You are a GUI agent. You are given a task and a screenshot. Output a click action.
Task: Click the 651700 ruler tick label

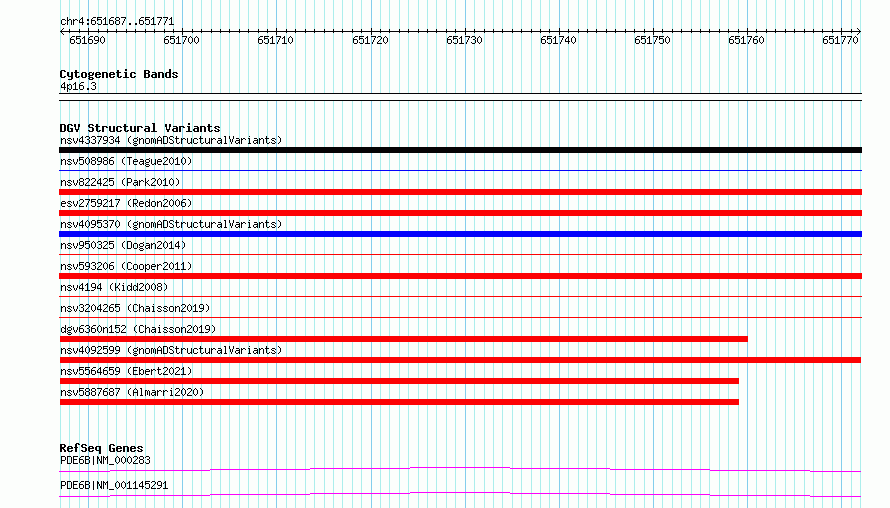coord(181,40)
